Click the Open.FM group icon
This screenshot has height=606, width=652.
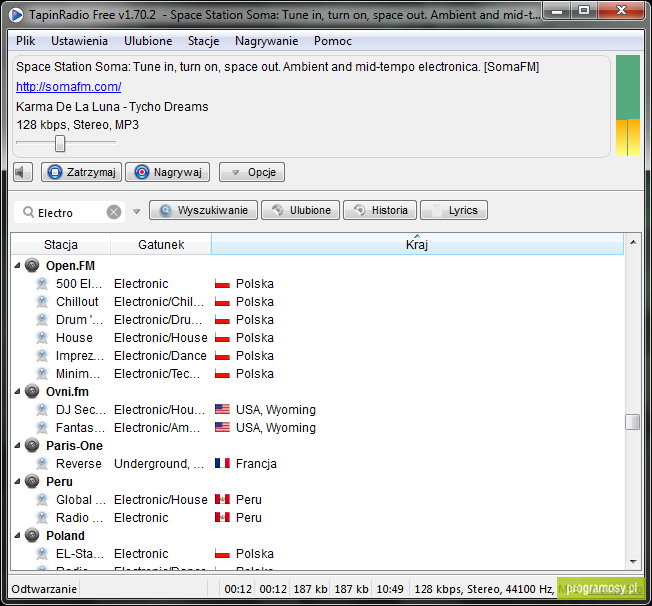coord(32,265)
